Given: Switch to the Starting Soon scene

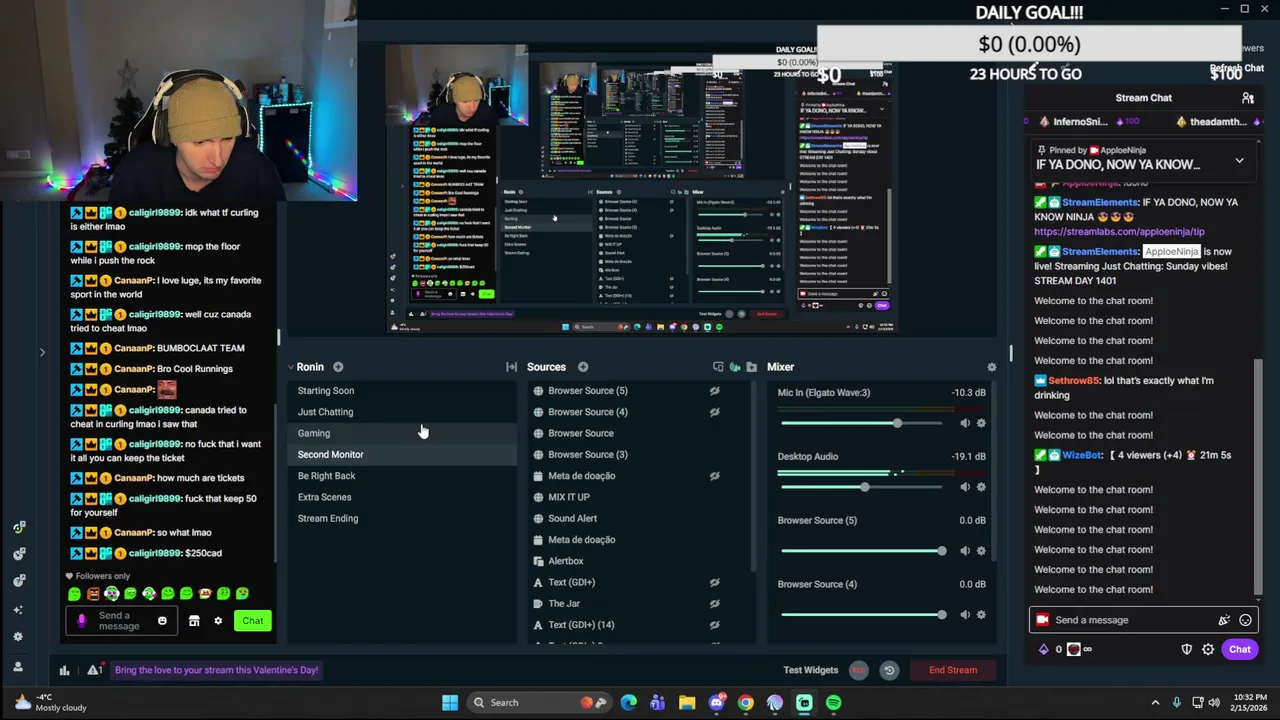Looking at the screenshot, I should coord(326,391).
